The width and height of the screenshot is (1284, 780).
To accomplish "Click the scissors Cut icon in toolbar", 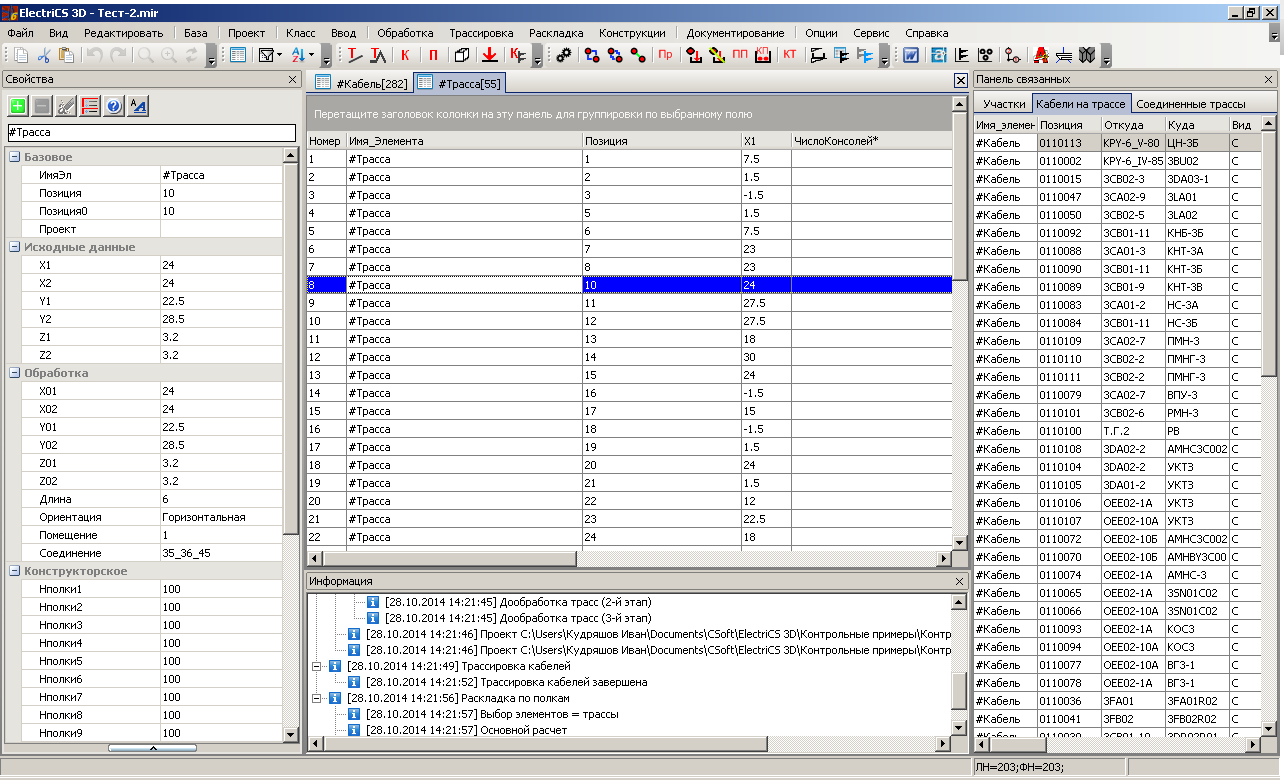I will [x=44, y=55].
